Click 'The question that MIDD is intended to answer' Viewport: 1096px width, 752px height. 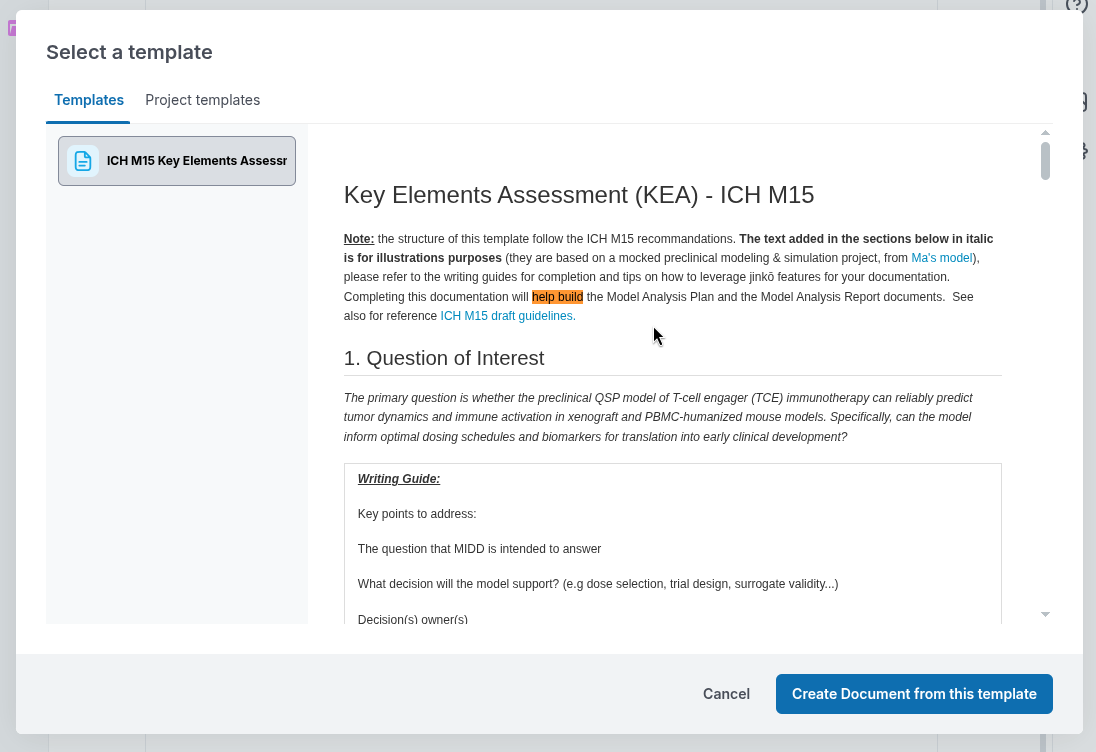coord(480,549)
